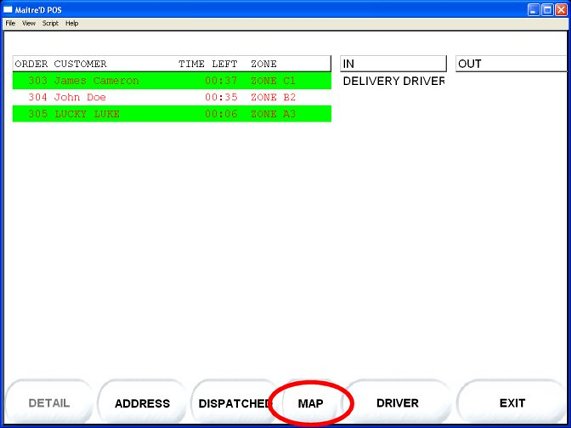Open the Help menu
The height and width of the screenshot is (428, 571).
tap(72, 23)
